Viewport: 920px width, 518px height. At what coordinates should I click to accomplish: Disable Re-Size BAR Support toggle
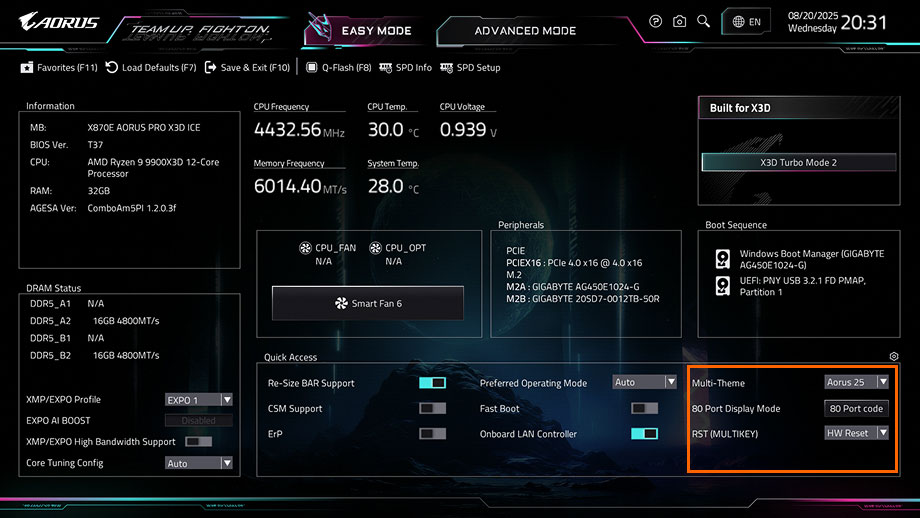tap(432, 383)
